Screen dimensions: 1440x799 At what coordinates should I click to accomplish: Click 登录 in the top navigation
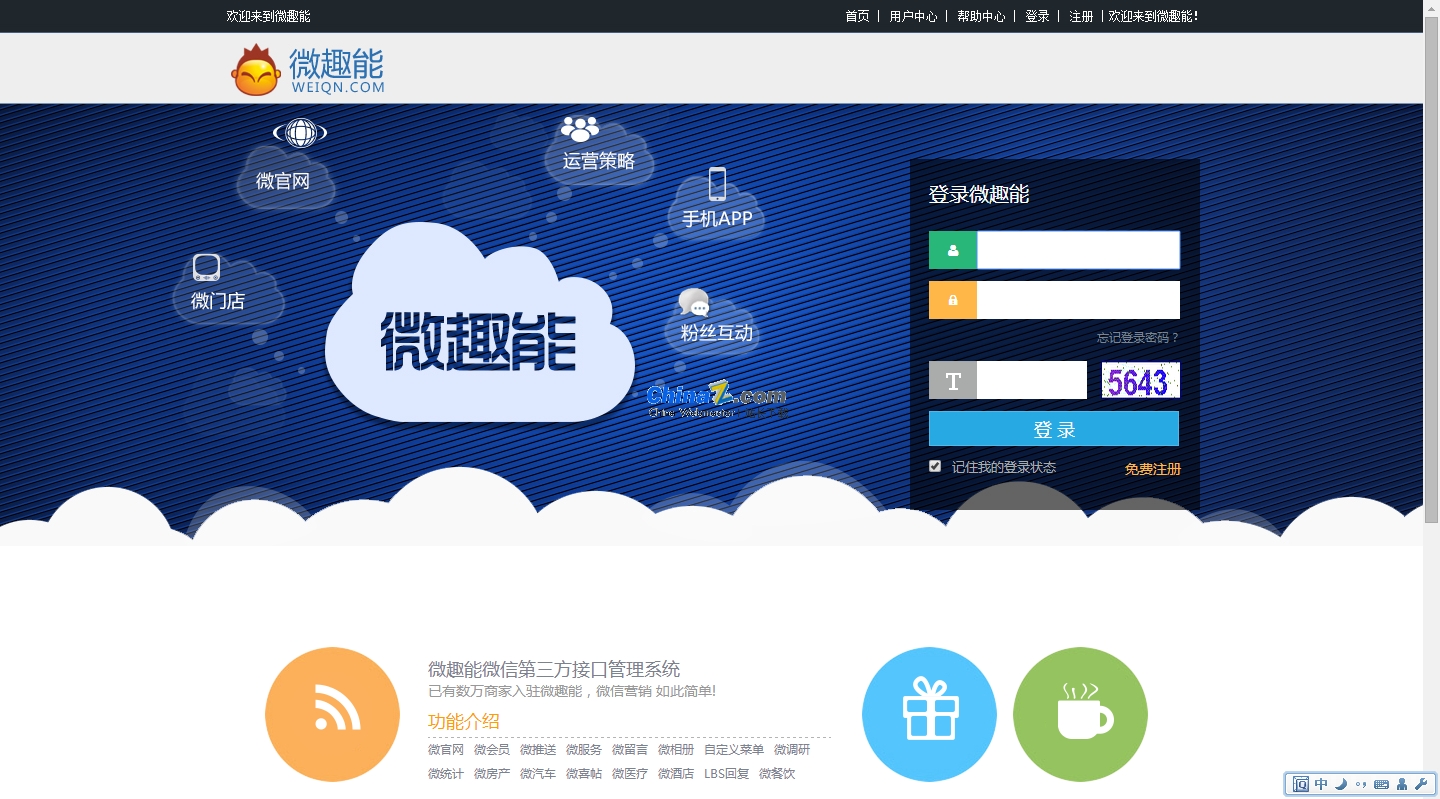pyautogui.click(x=1037, y=16)
